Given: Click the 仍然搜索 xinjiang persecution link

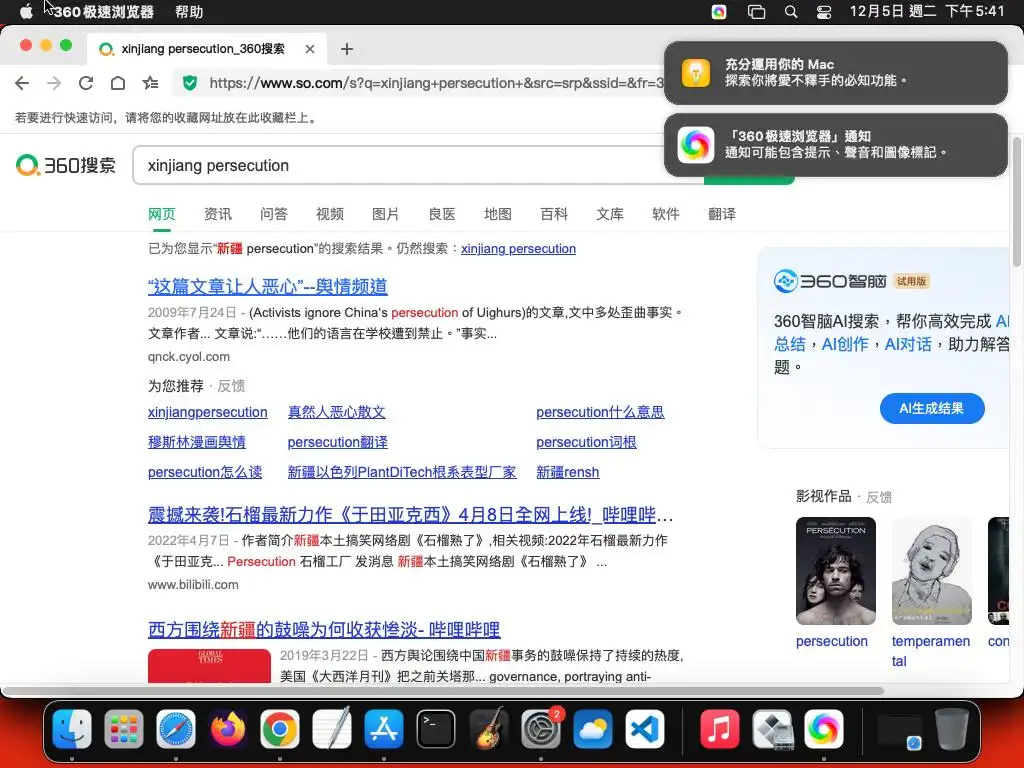Looking at the screenshot, I should (x=519, y=249).
